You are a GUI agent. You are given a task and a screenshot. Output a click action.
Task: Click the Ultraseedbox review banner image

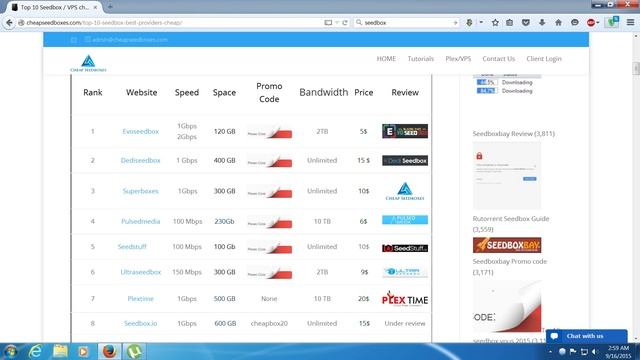(x=405, y=272)
